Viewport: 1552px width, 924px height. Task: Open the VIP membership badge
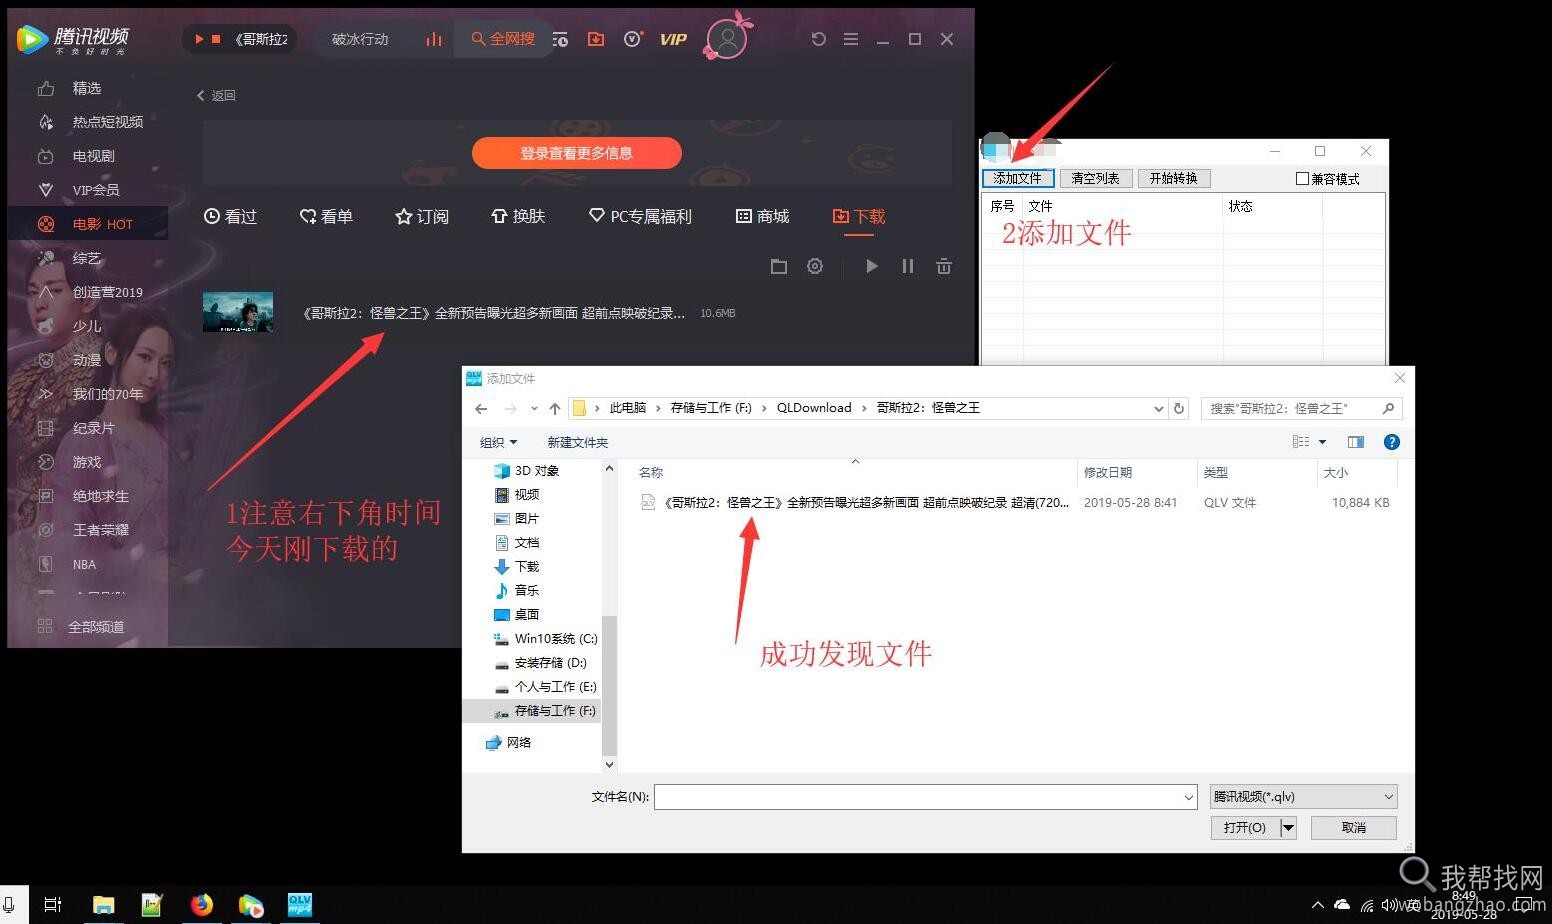[673, 39]
